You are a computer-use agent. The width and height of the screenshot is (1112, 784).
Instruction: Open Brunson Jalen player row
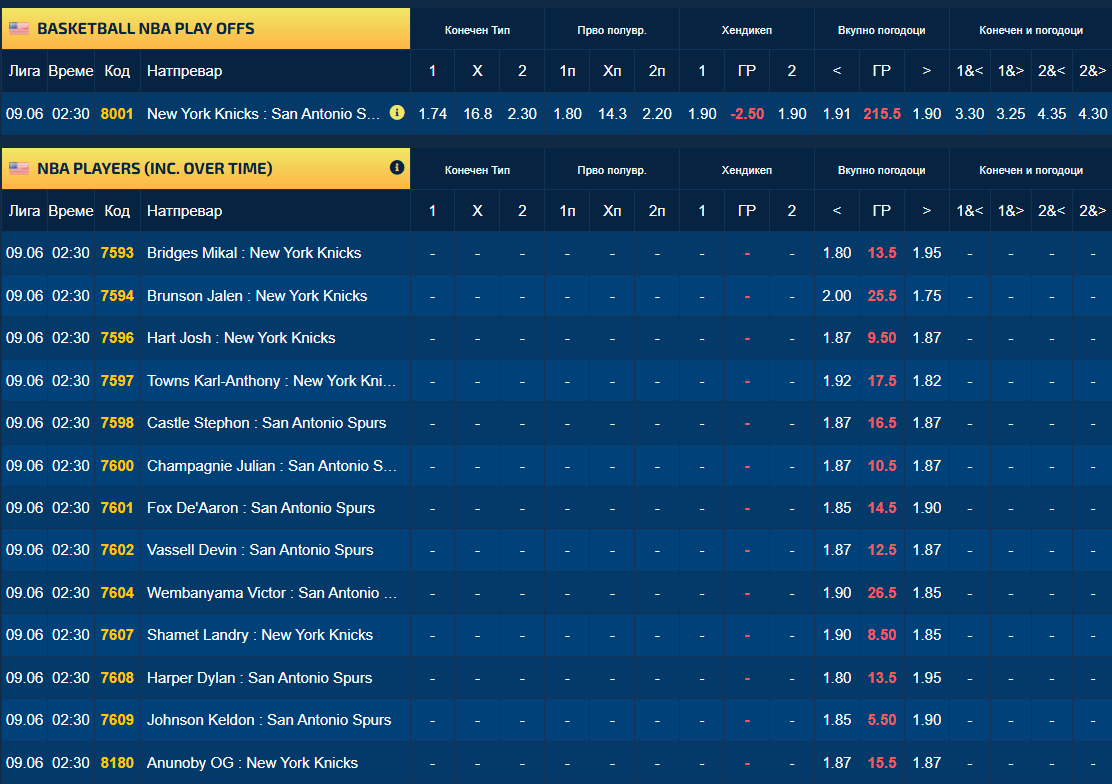click(257, 296)
